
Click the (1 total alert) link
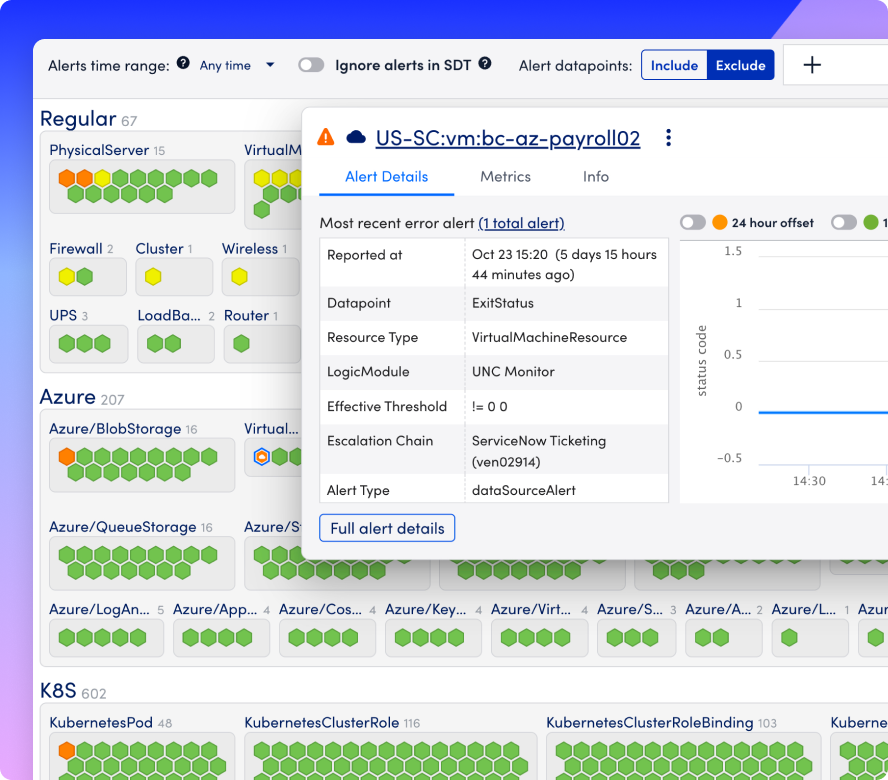tap(522, 223)
